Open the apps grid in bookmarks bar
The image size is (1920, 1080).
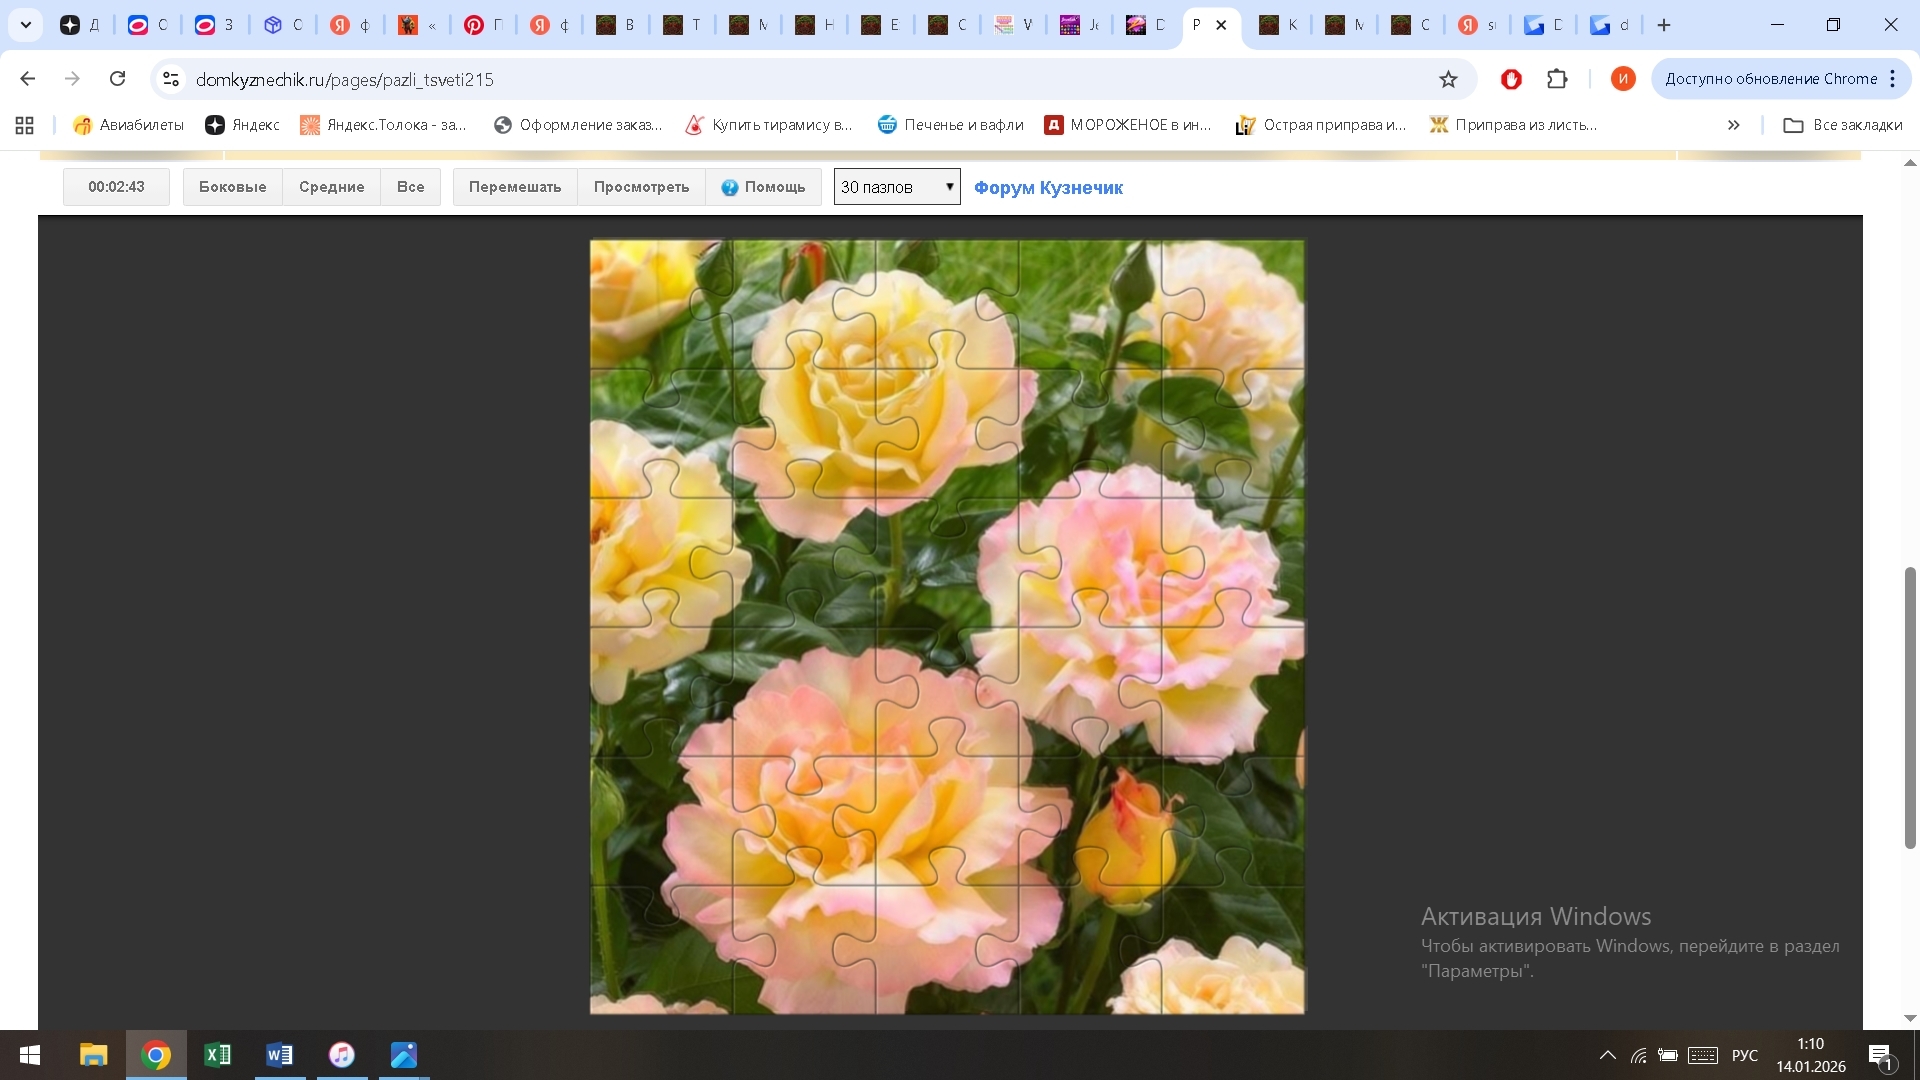tap(25, 125)
